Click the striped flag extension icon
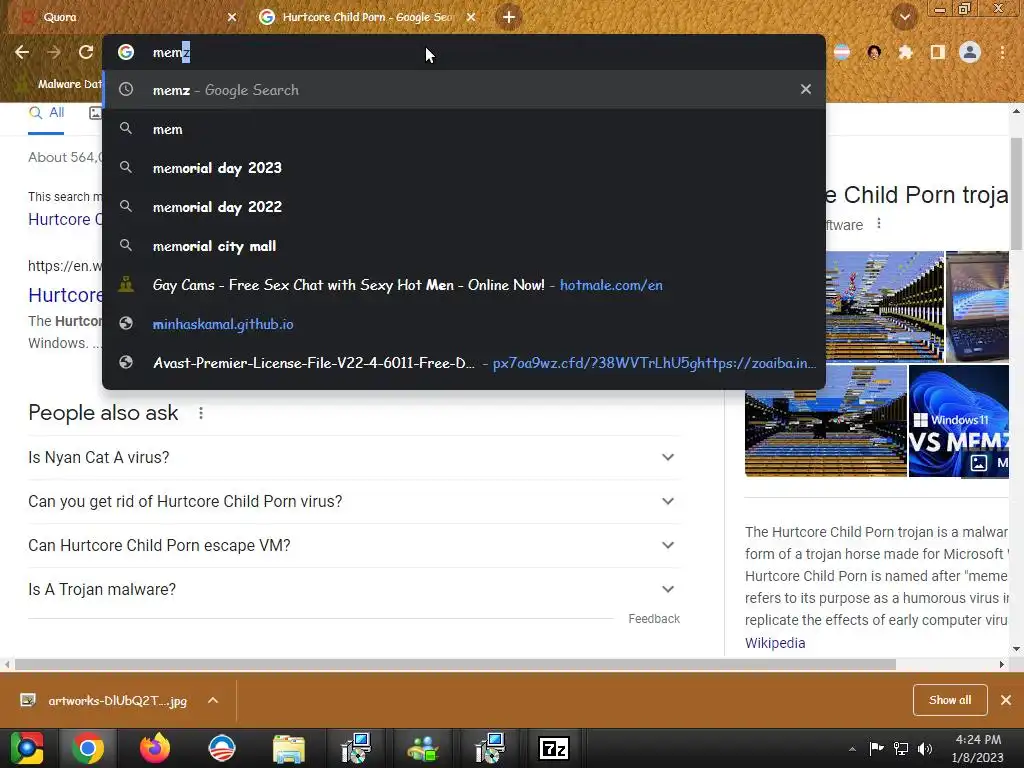Screen dimensions: 1024x768 point(842,52)
